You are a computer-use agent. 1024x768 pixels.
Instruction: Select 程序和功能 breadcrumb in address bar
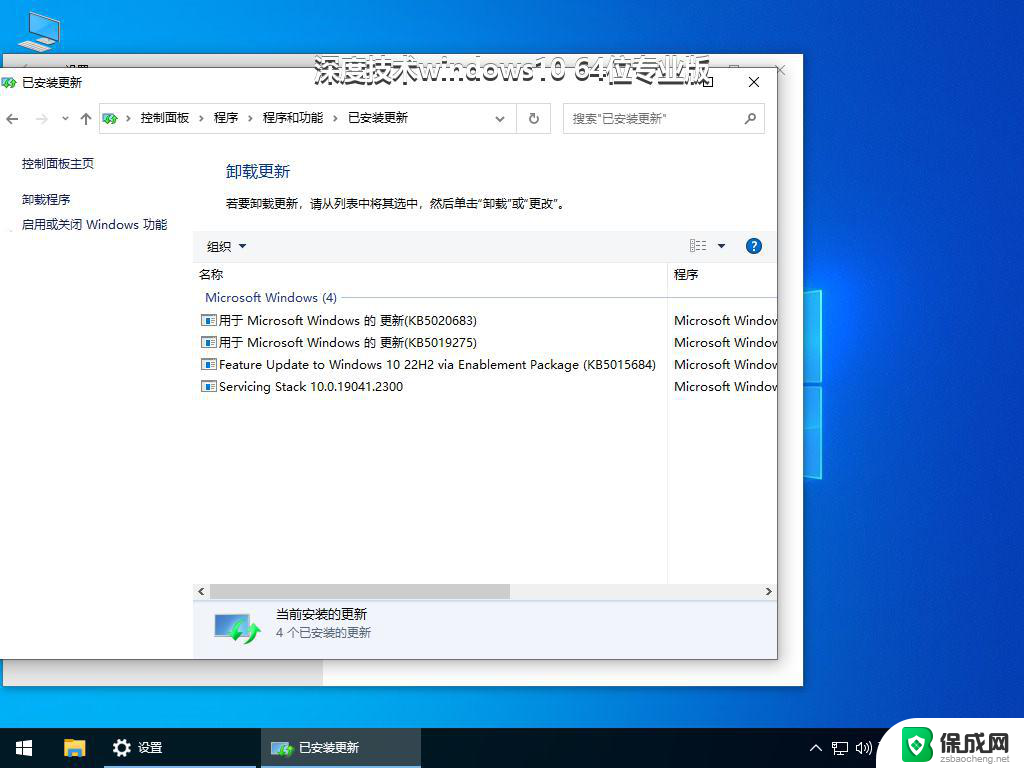(293, 118)
